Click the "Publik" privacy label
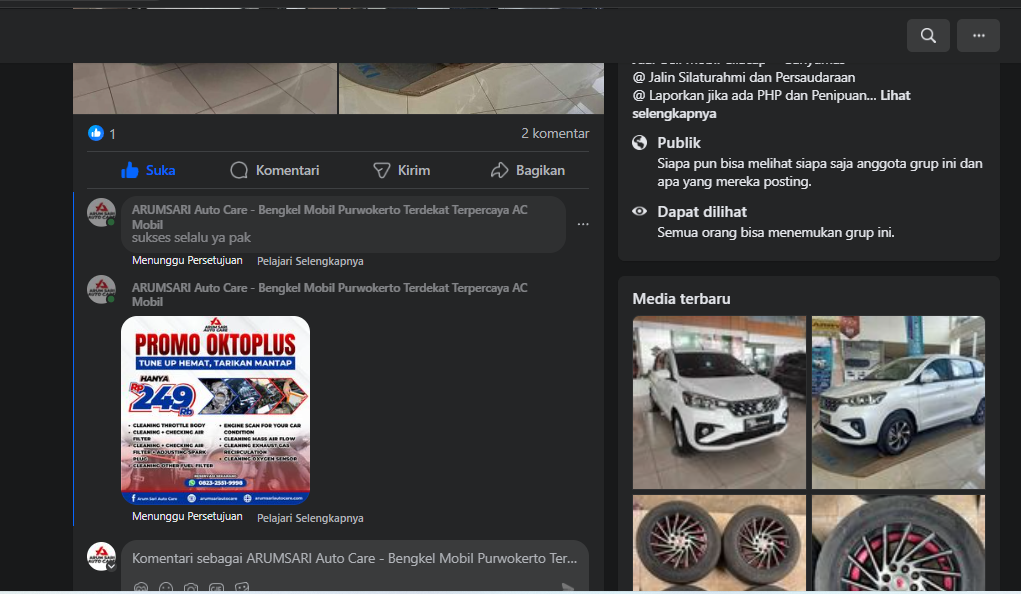The height and width of the screenshot is (594, 1021). click(678, 143)
